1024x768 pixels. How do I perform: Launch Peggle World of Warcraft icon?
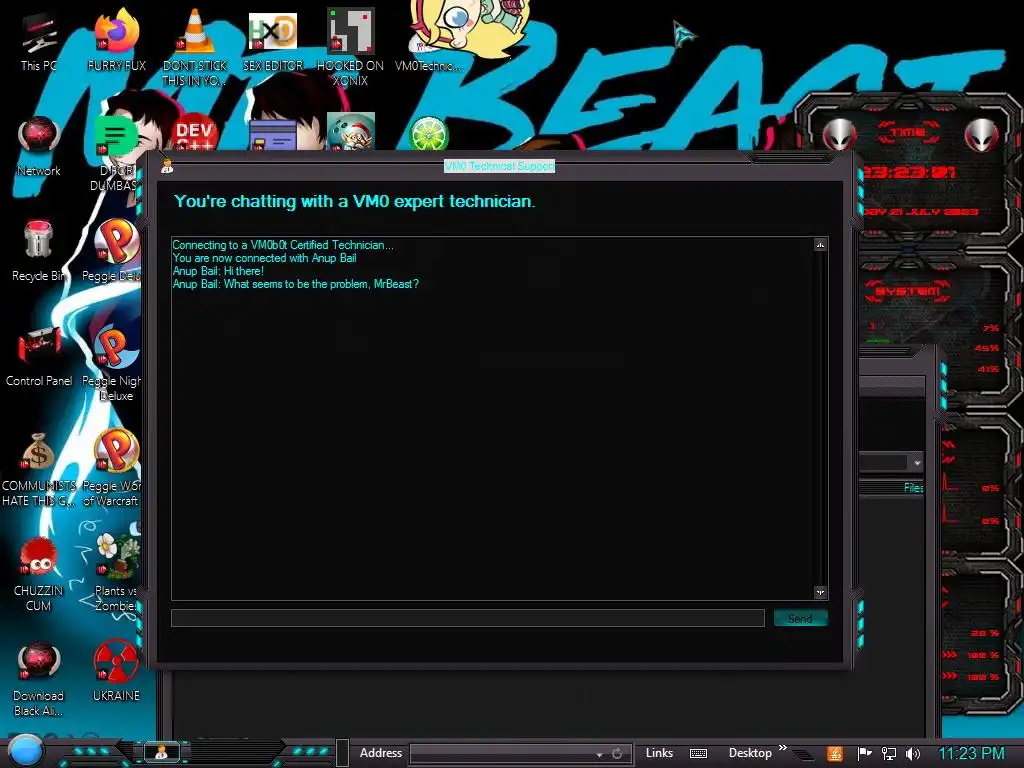click(112, 469)
